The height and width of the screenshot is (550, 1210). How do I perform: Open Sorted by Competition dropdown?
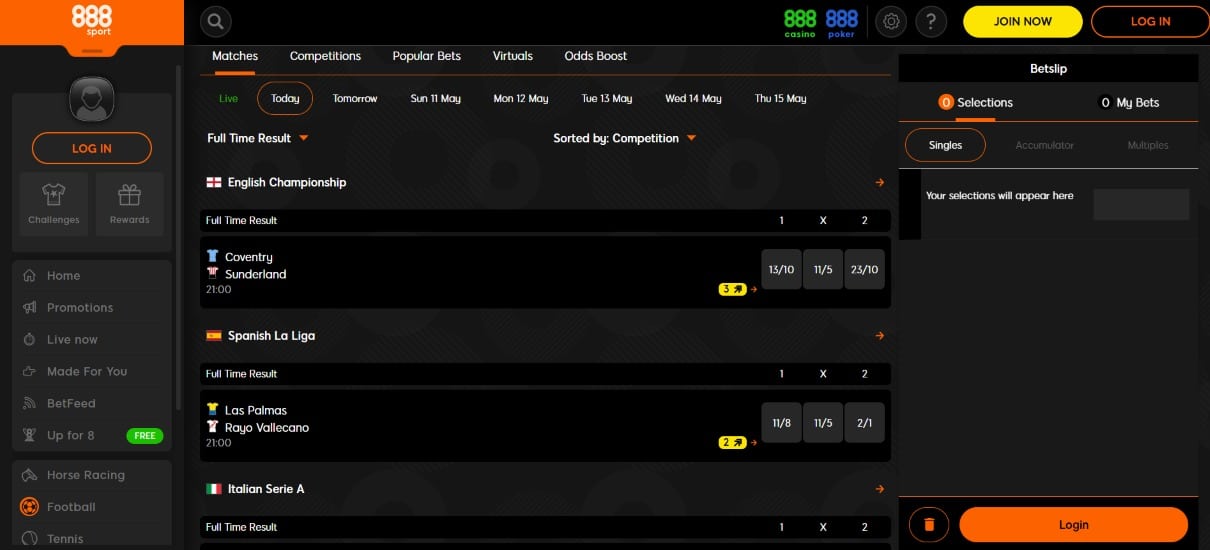click(624, 138)
